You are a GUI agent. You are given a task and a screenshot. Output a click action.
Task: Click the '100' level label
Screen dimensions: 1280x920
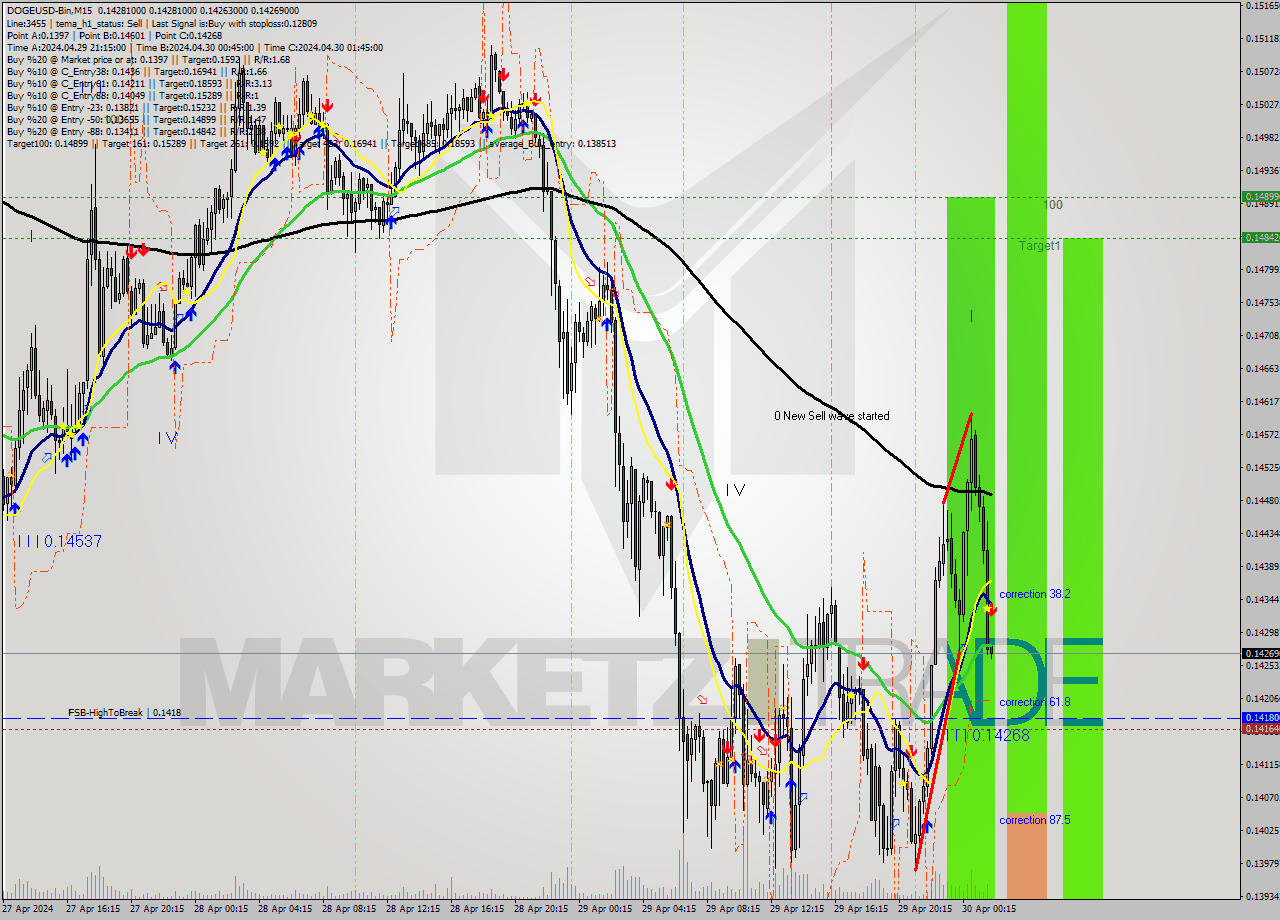pos(1053,205)
